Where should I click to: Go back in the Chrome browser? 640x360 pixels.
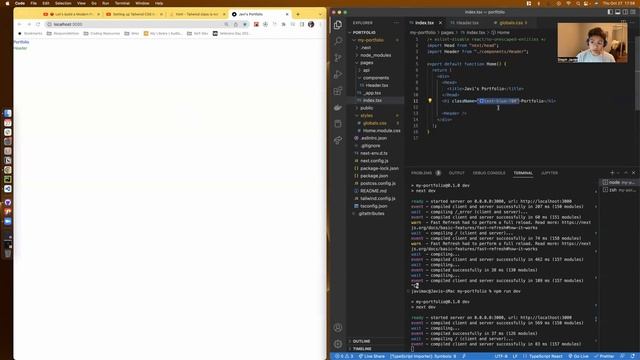[19, 24]
